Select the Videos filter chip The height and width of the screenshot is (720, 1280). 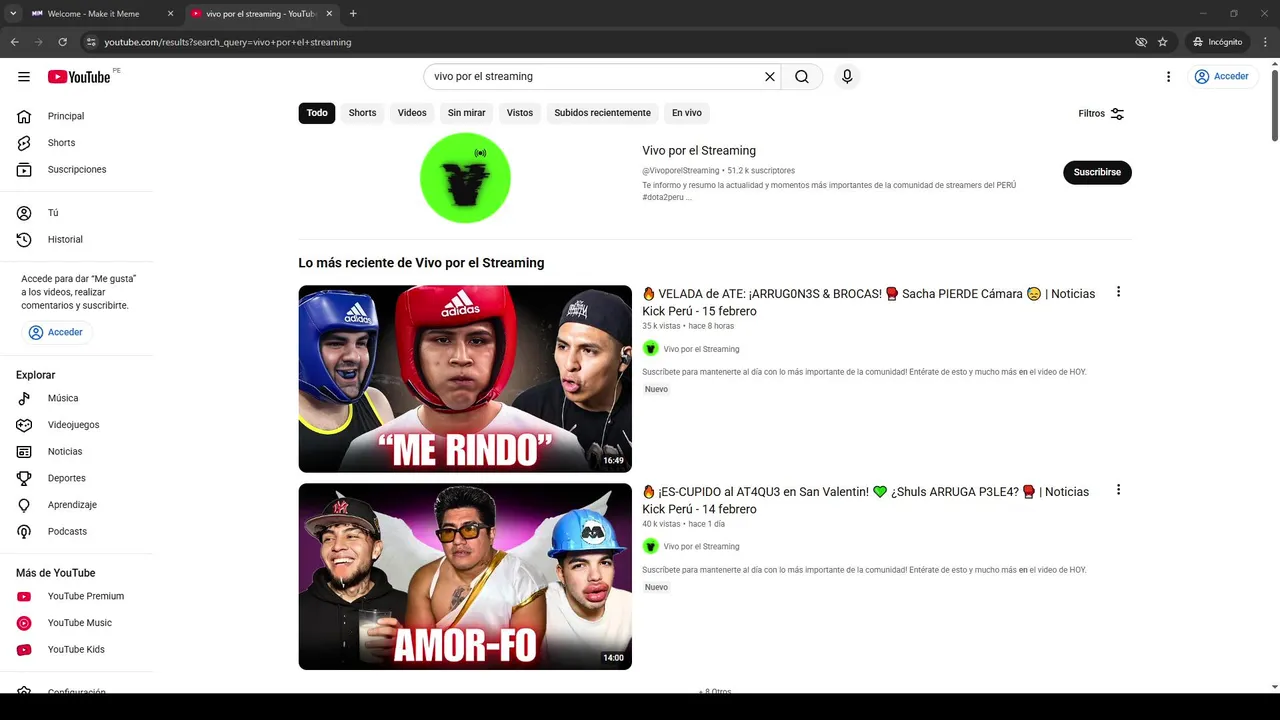pos(412,113)
